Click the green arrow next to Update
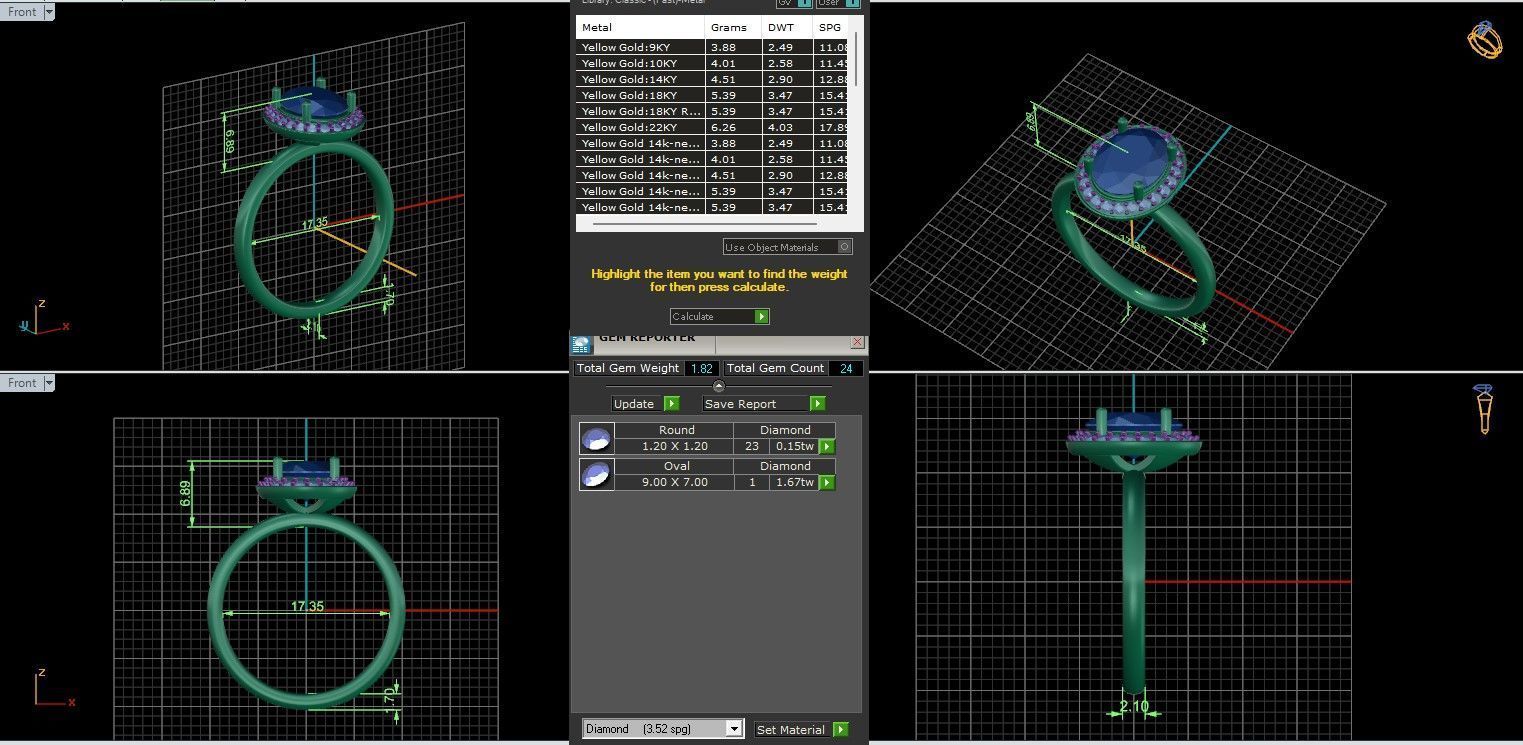Image resolution: width=1523 pixels, height=745 pixels. pos(671,403)
